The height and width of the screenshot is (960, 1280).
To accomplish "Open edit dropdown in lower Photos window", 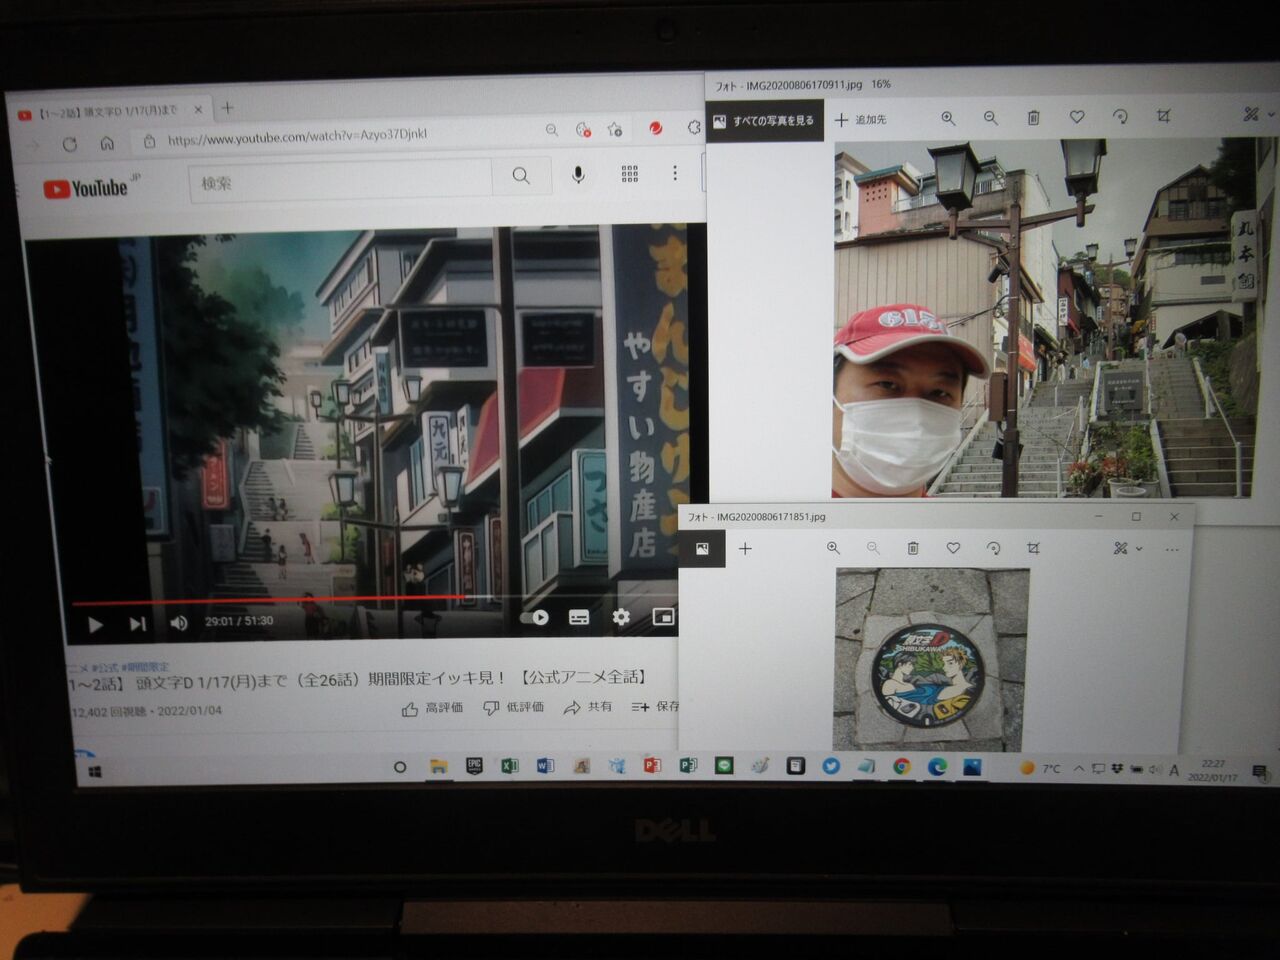I will [x=1127, y=548].
